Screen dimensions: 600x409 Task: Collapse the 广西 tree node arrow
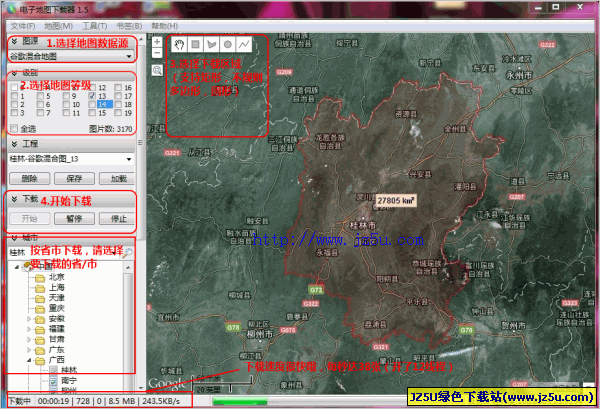(29, 360)
